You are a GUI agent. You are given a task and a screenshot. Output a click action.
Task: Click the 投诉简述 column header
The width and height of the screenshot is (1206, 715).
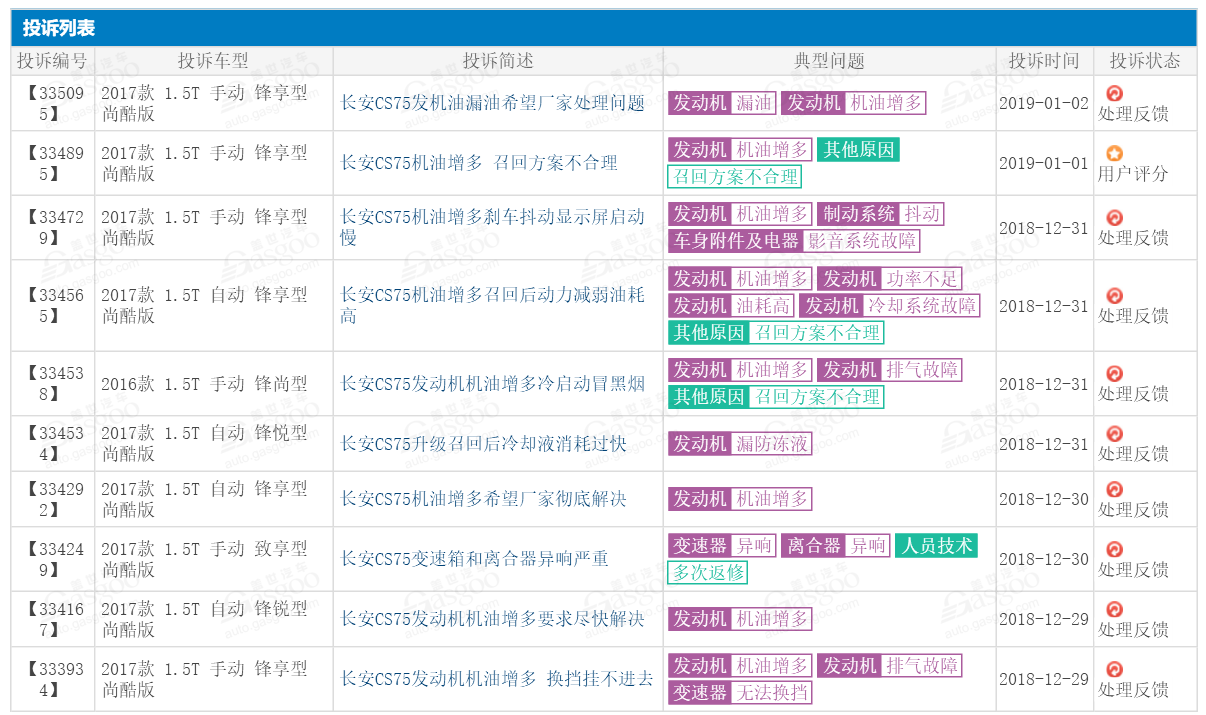[498, 61]
